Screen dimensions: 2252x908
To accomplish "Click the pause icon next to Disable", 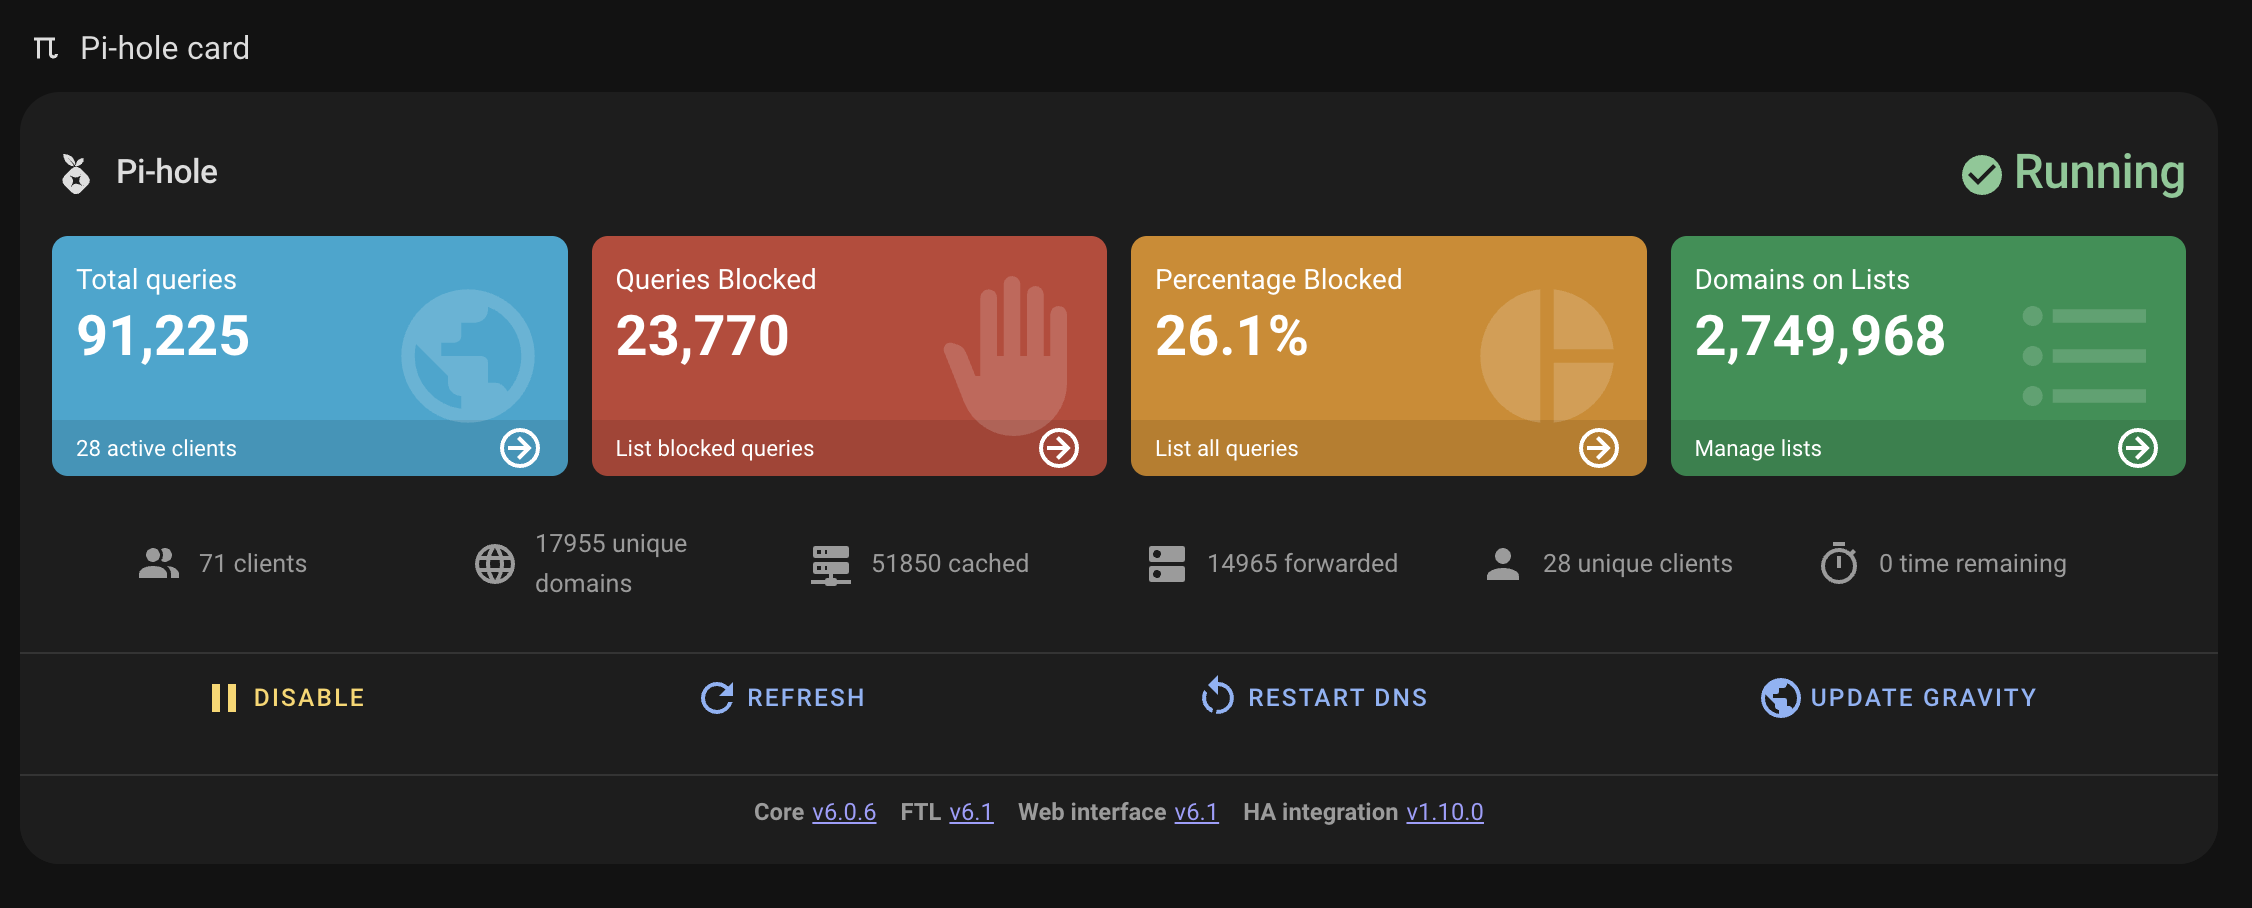I will click(224, 698).
